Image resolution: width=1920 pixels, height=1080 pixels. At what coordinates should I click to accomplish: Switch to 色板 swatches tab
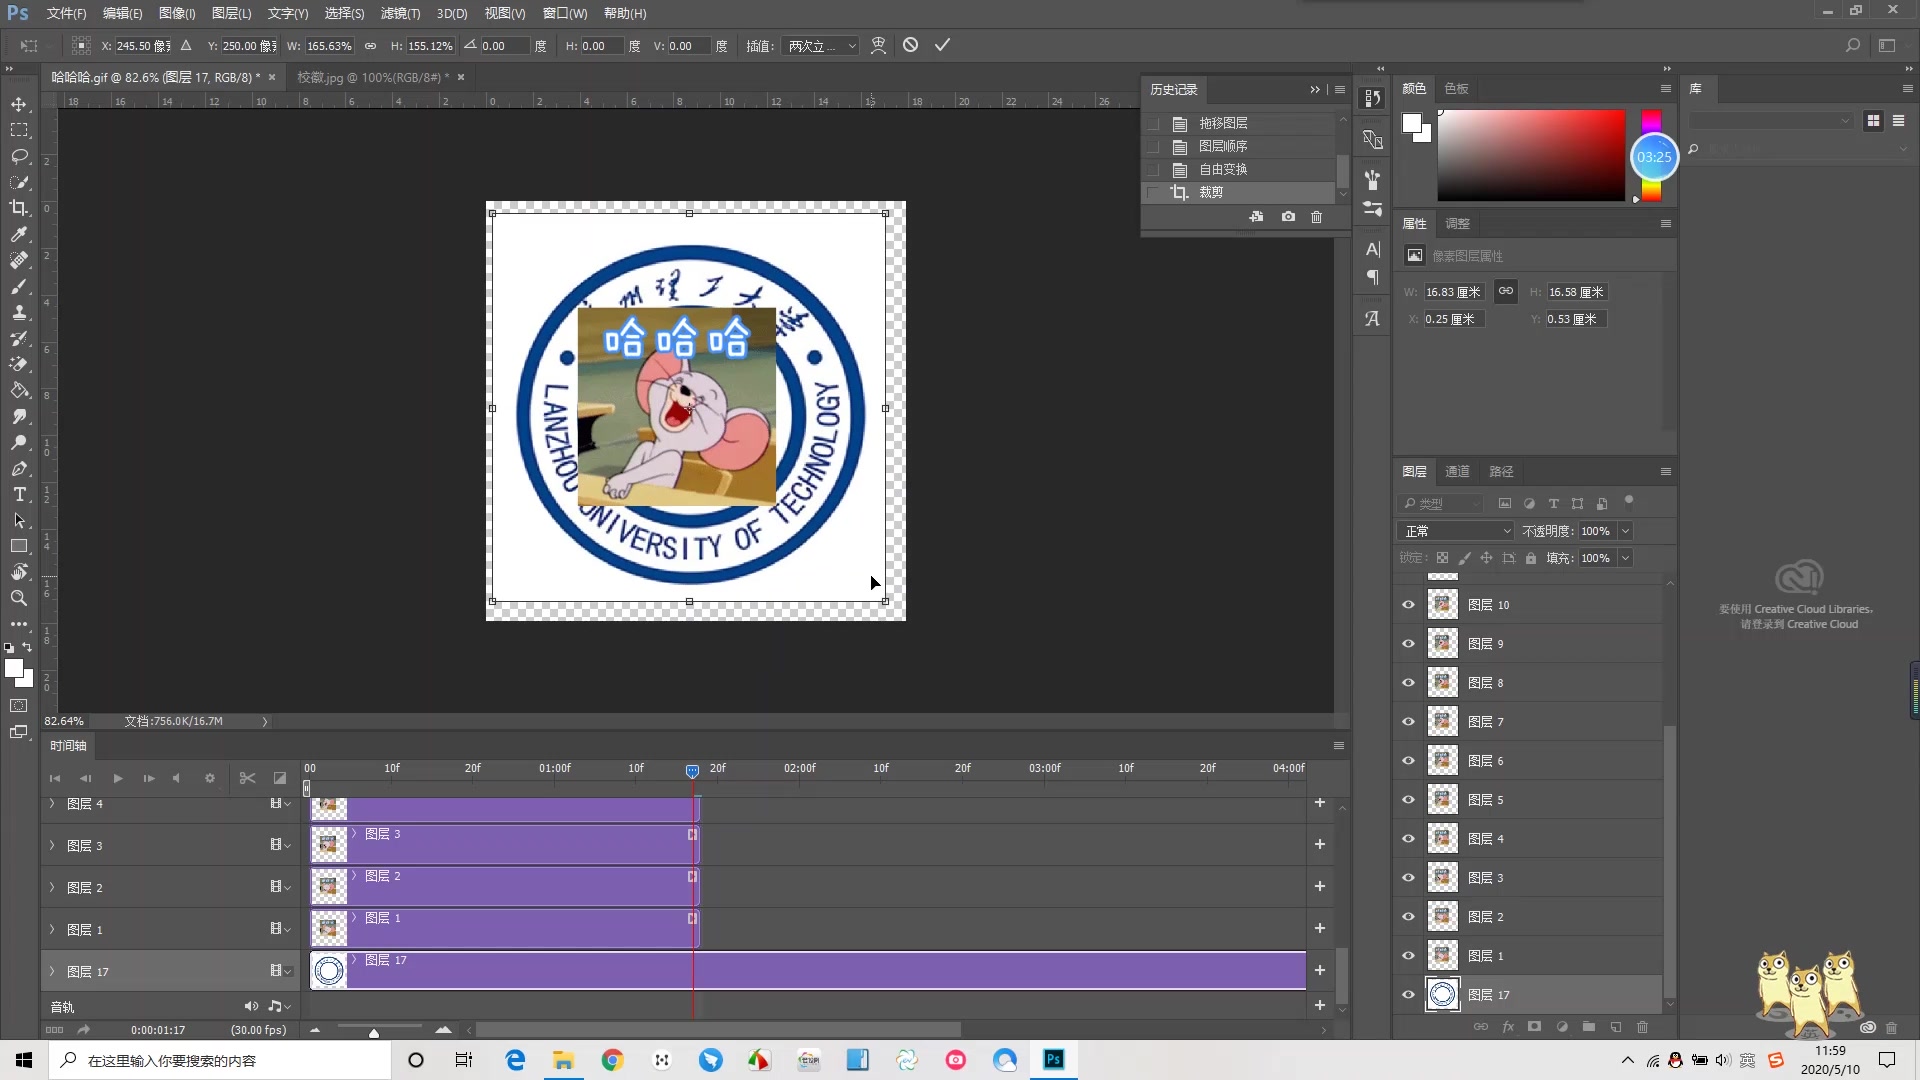pyautogui.click(x=1456, y=88)
